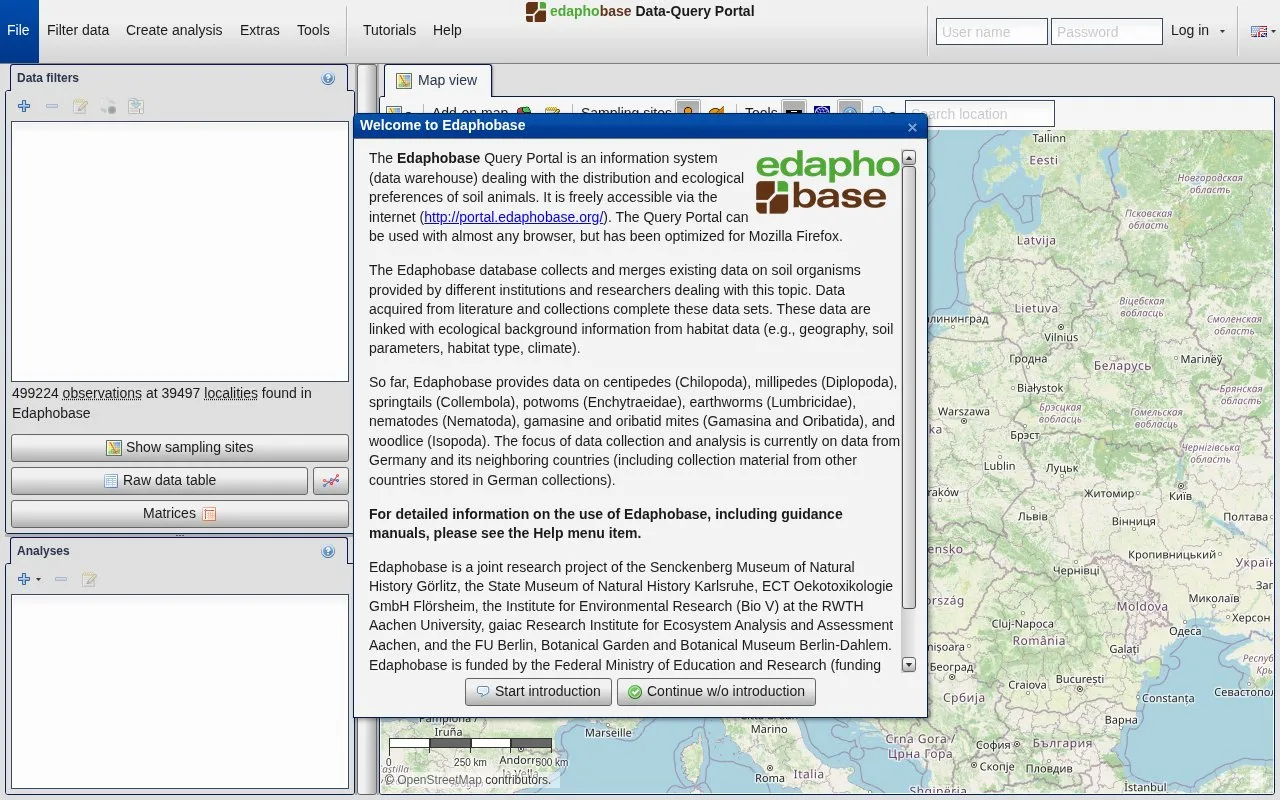Open the Create analysis menu
The image size is (1280, 800).
(x=174, y=30)
